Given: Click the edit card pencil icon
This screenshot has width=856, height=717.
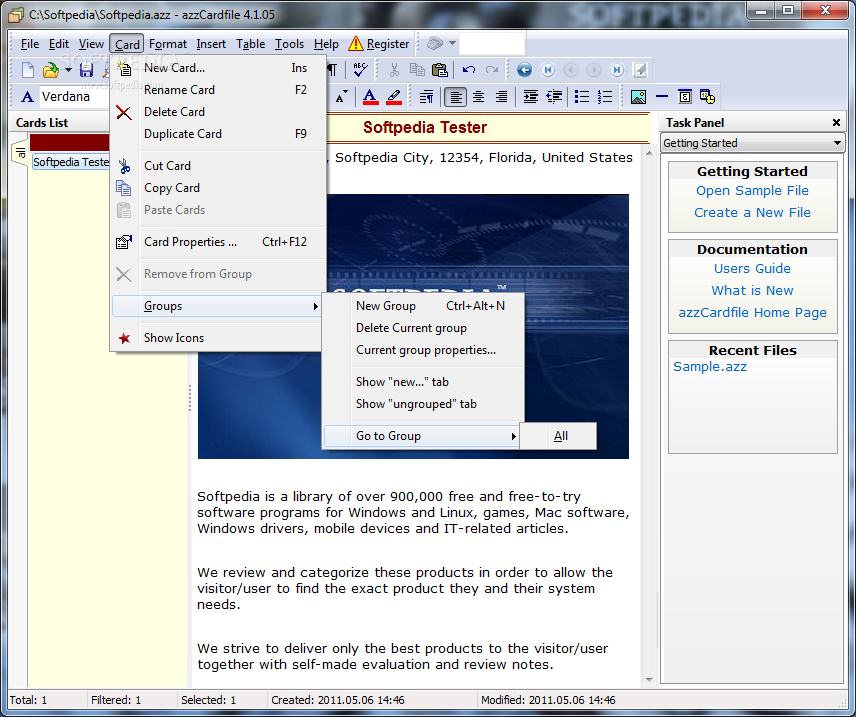Looking at the screenshot, I should point(639,70).
